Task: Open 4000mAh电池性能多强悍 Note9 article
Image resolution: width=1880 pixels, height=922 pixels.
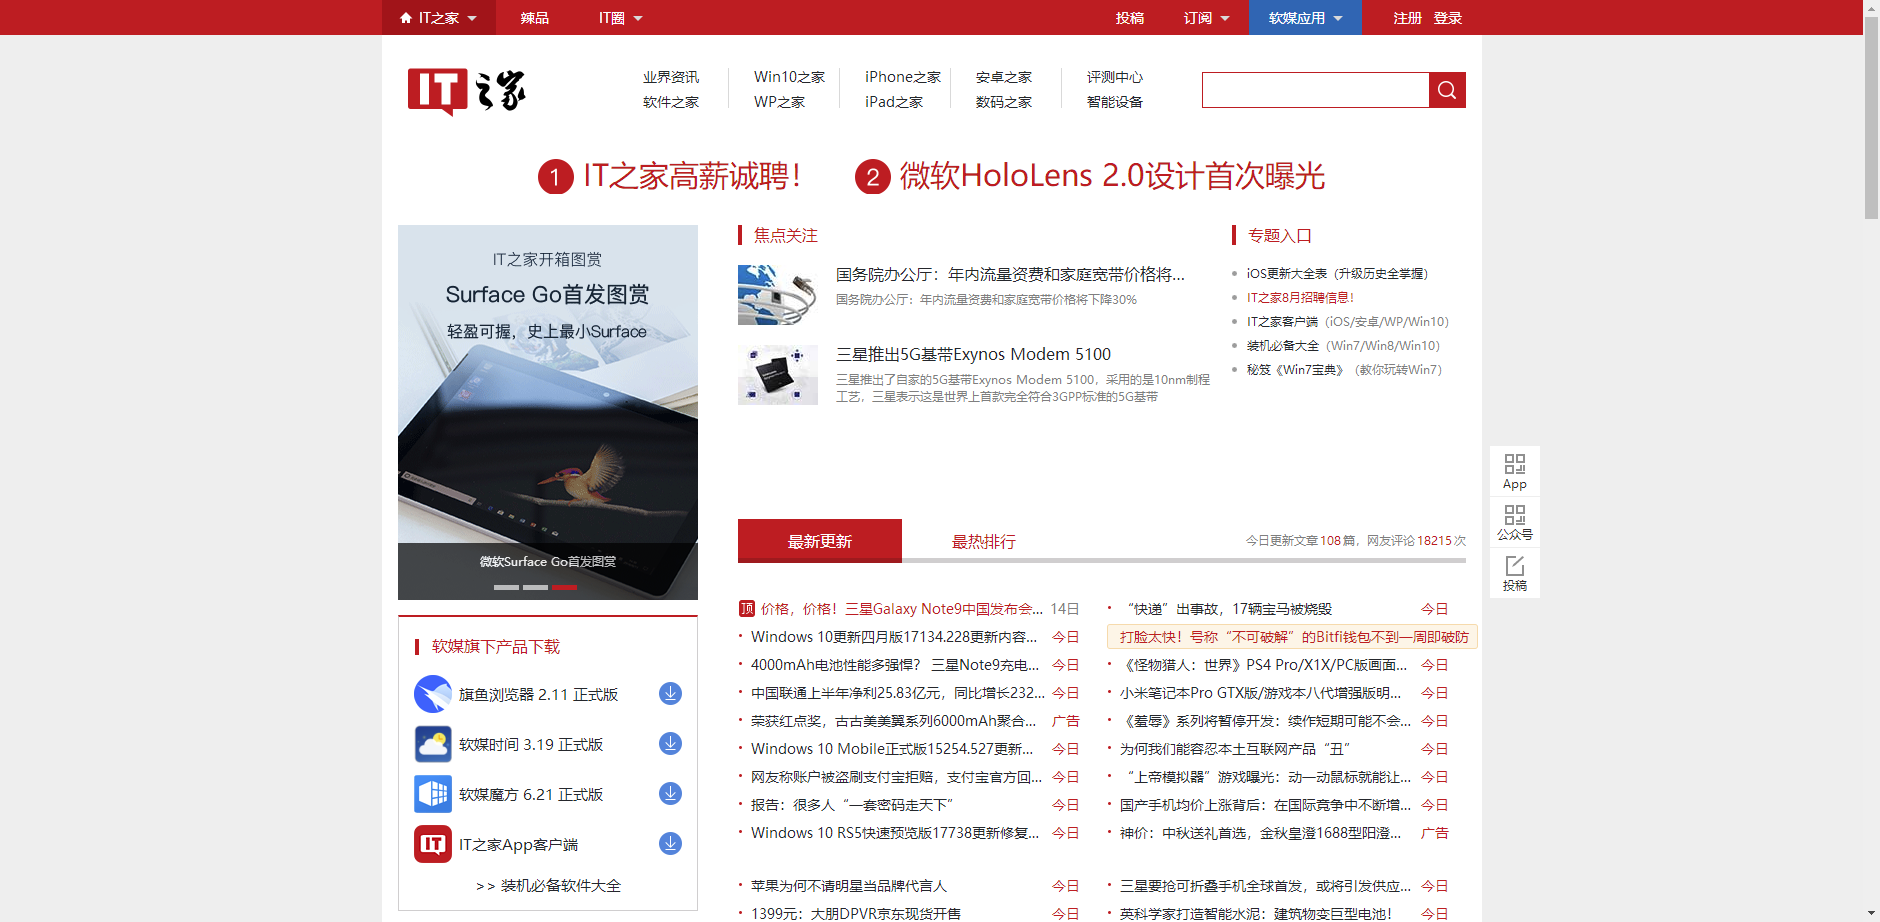Action: click(895, 664)
